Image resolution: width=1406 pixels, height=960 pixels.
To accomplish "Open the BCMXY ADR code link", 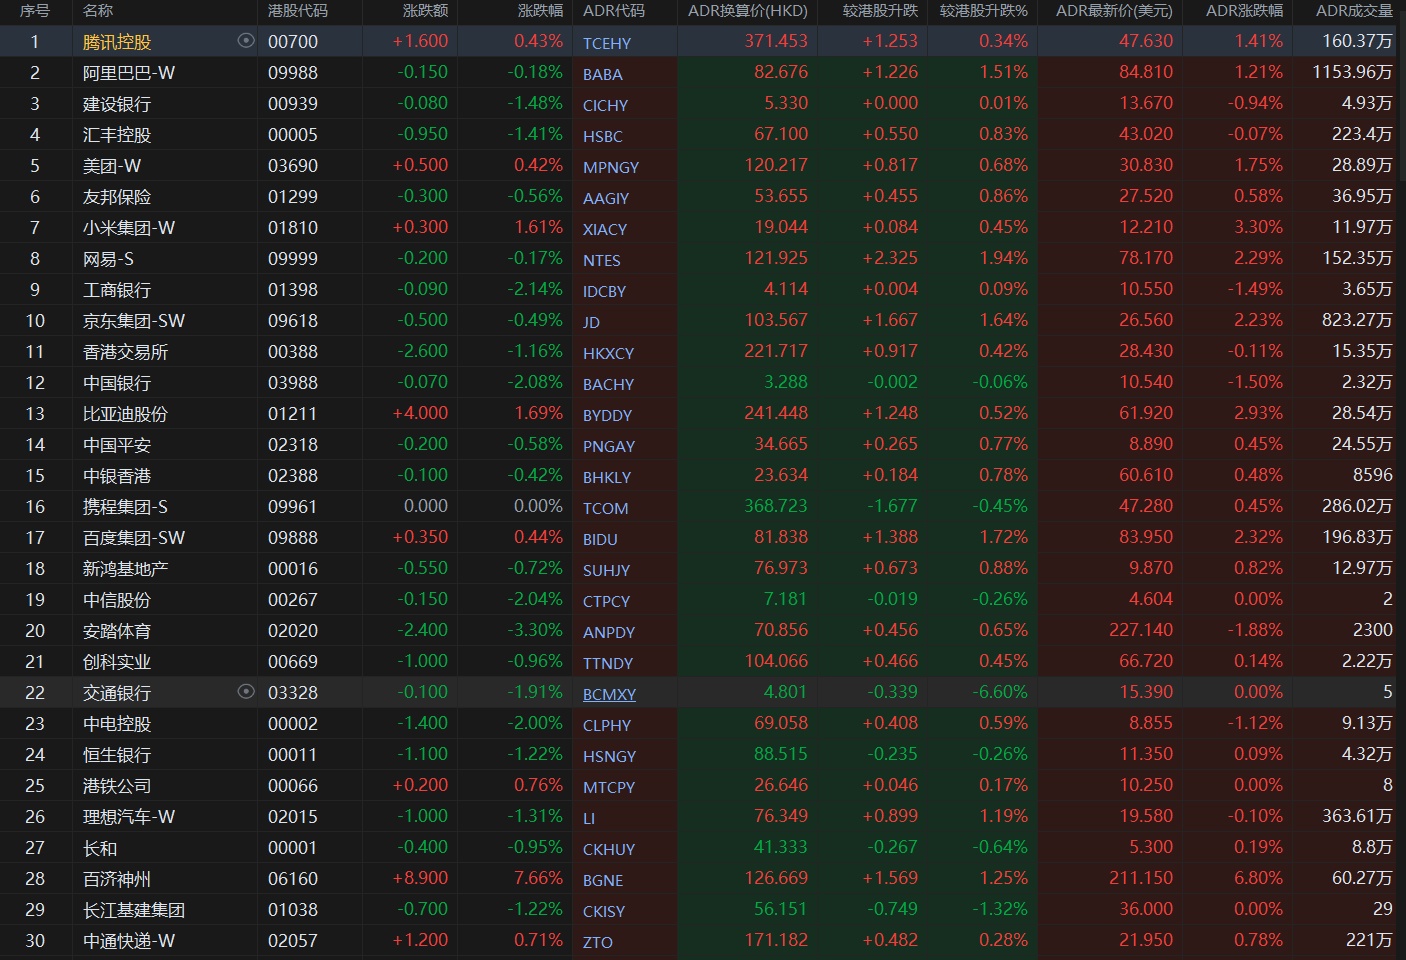I will pyautogui.click(x=609, y=694).
